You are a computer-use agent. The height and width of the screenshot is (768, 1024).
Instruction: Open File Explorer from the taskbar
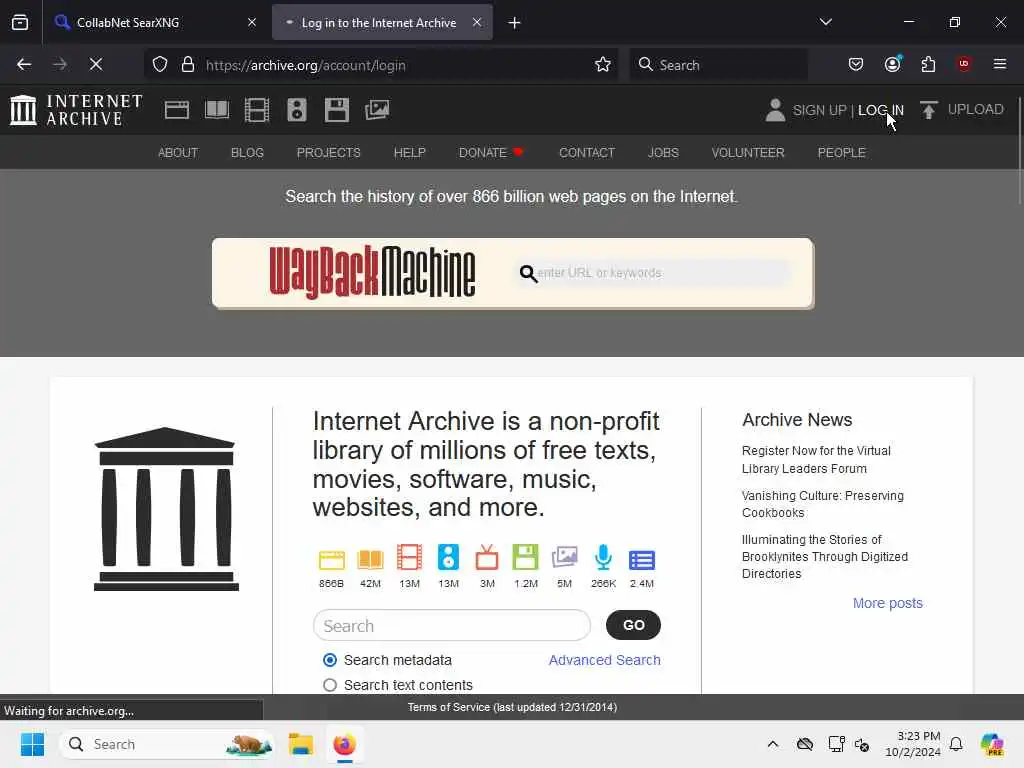tap(301, 744)
